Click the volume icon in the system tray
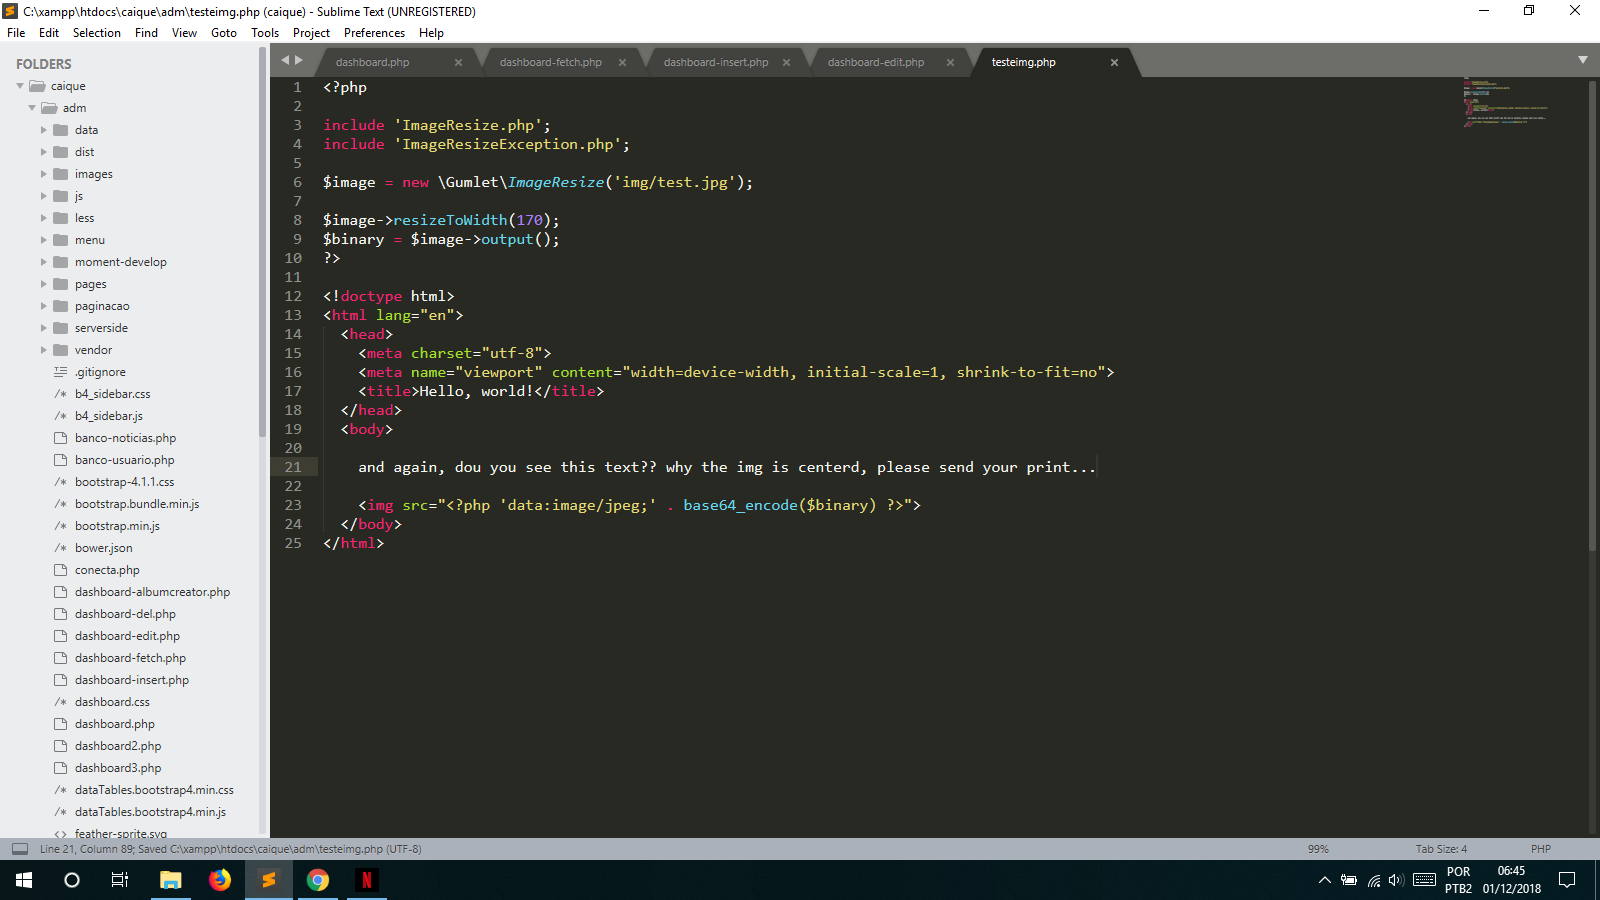The height and width of the screenshot is (900, 1600). [1396, 881]
